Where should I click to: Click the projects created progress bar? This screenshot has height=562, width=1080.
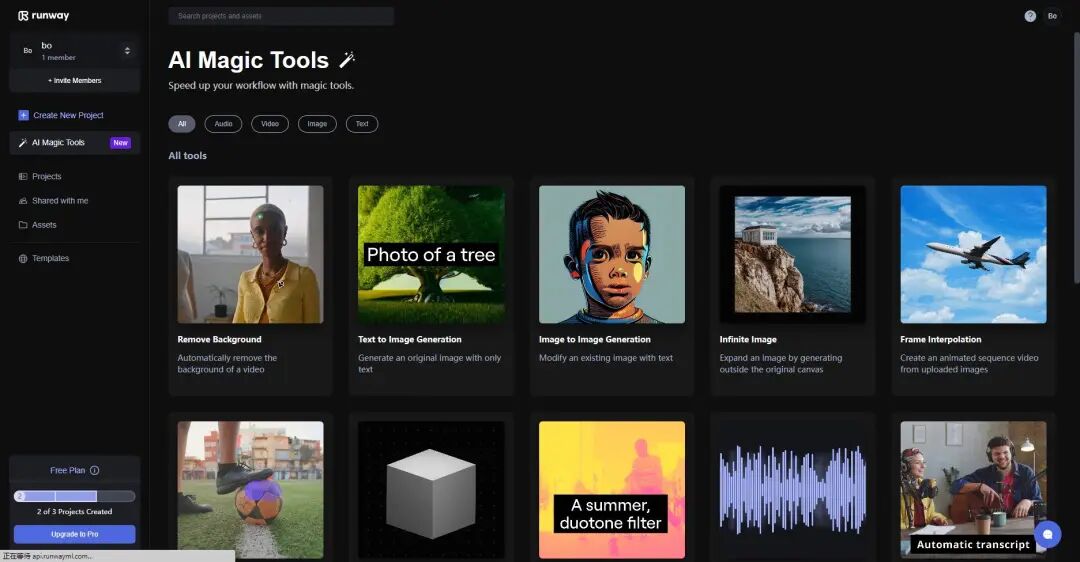tap(74, 496)
